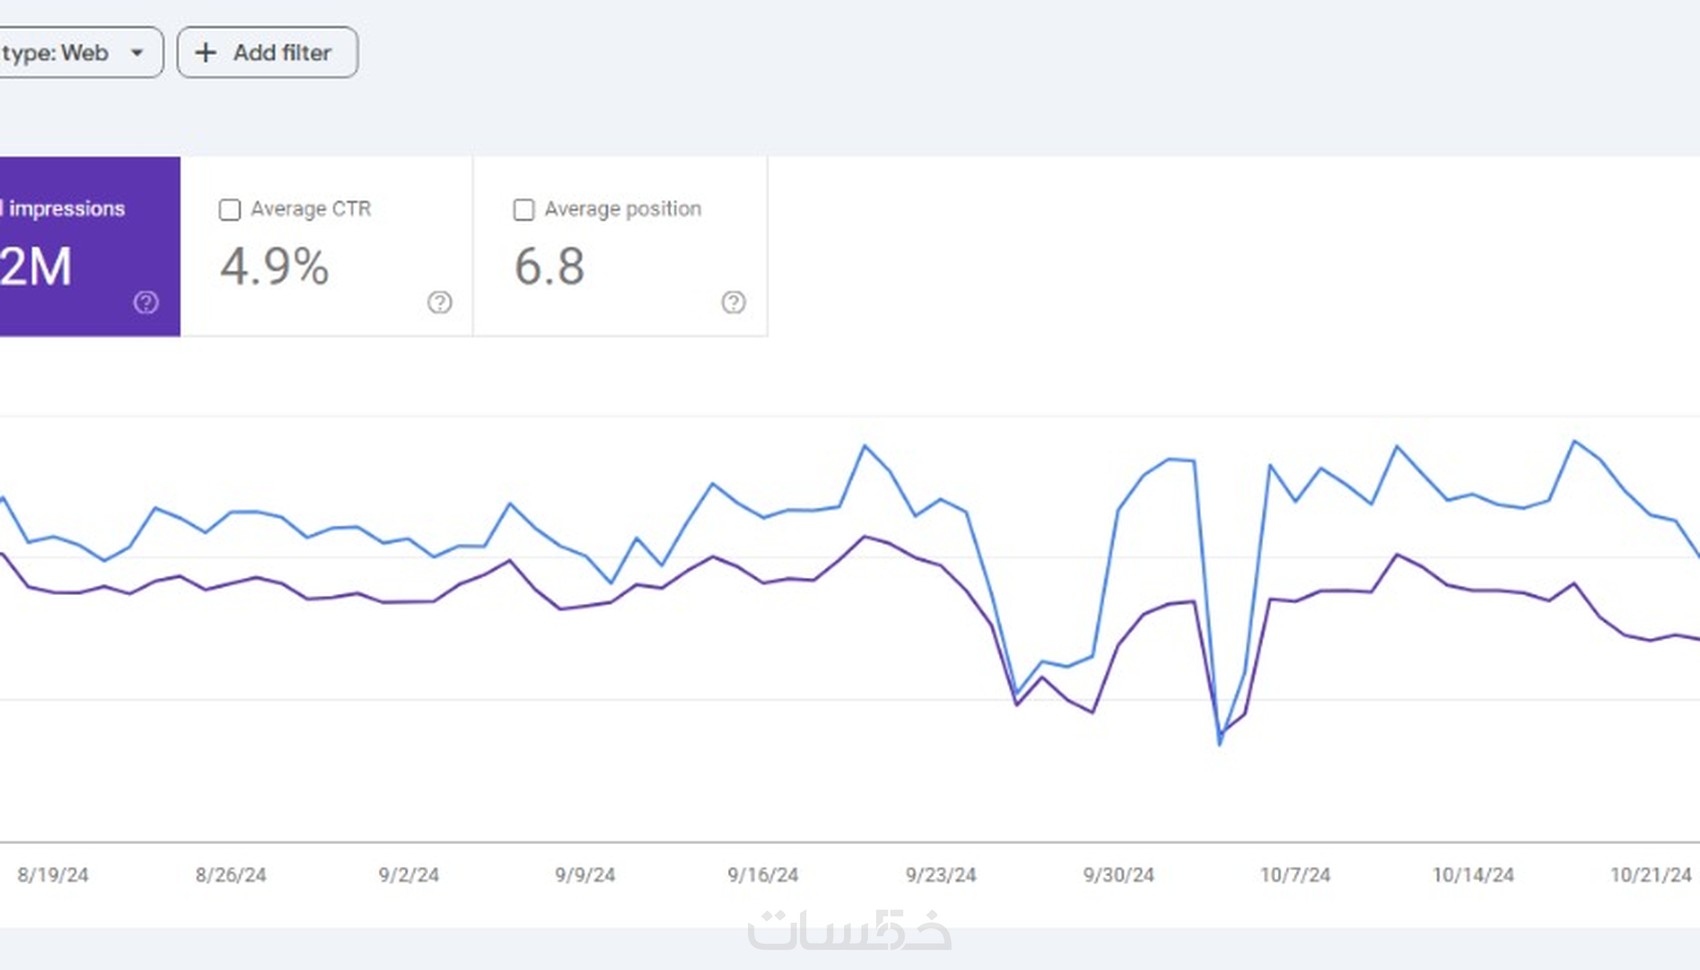Click the 6.8 average position value

point(549,267)
